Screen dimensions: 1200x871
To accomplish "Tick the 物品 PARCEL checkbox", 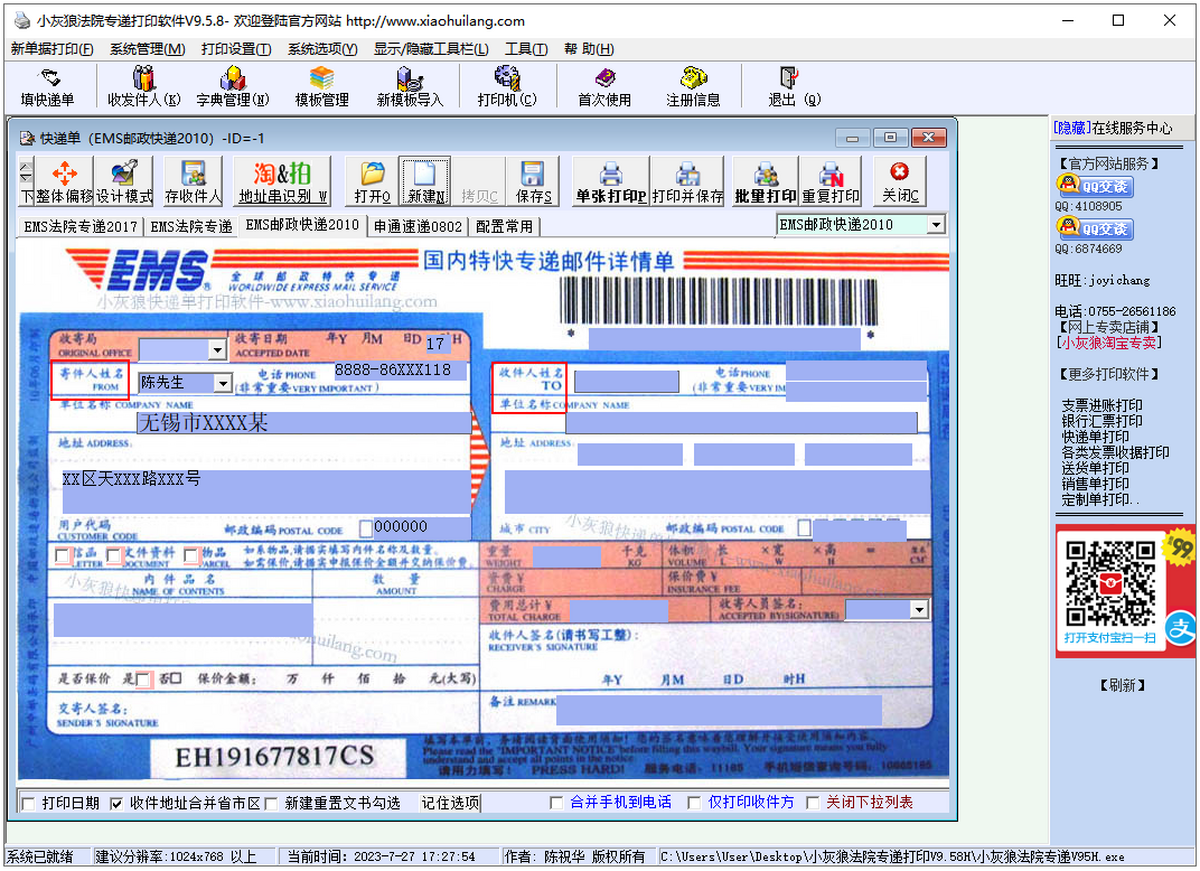I will coord(191,555).
